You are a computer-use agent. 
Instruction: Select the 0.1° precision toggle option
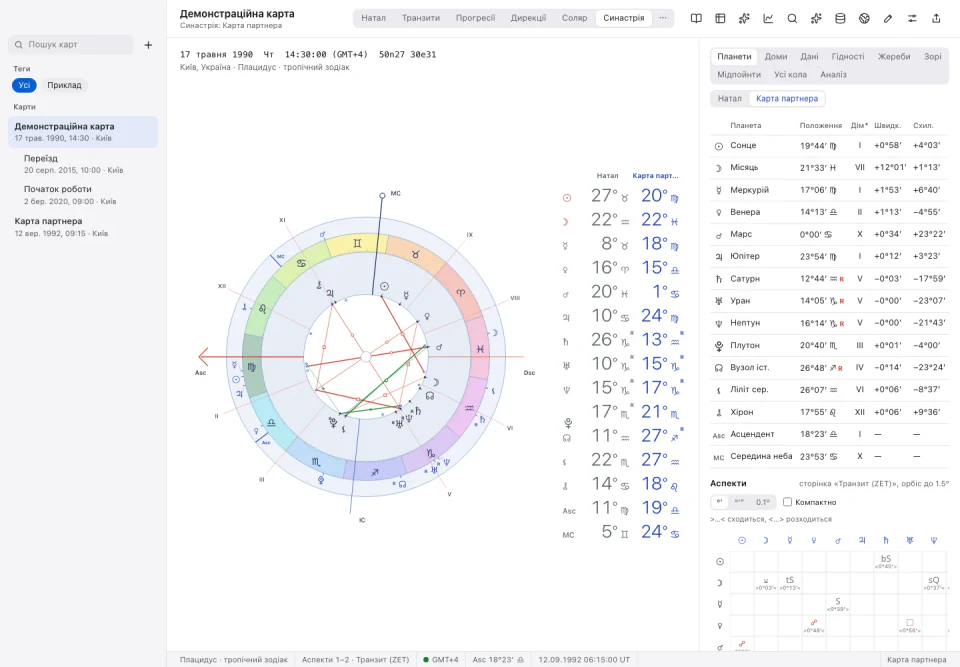pyautogui.click(x=762, y=502)
